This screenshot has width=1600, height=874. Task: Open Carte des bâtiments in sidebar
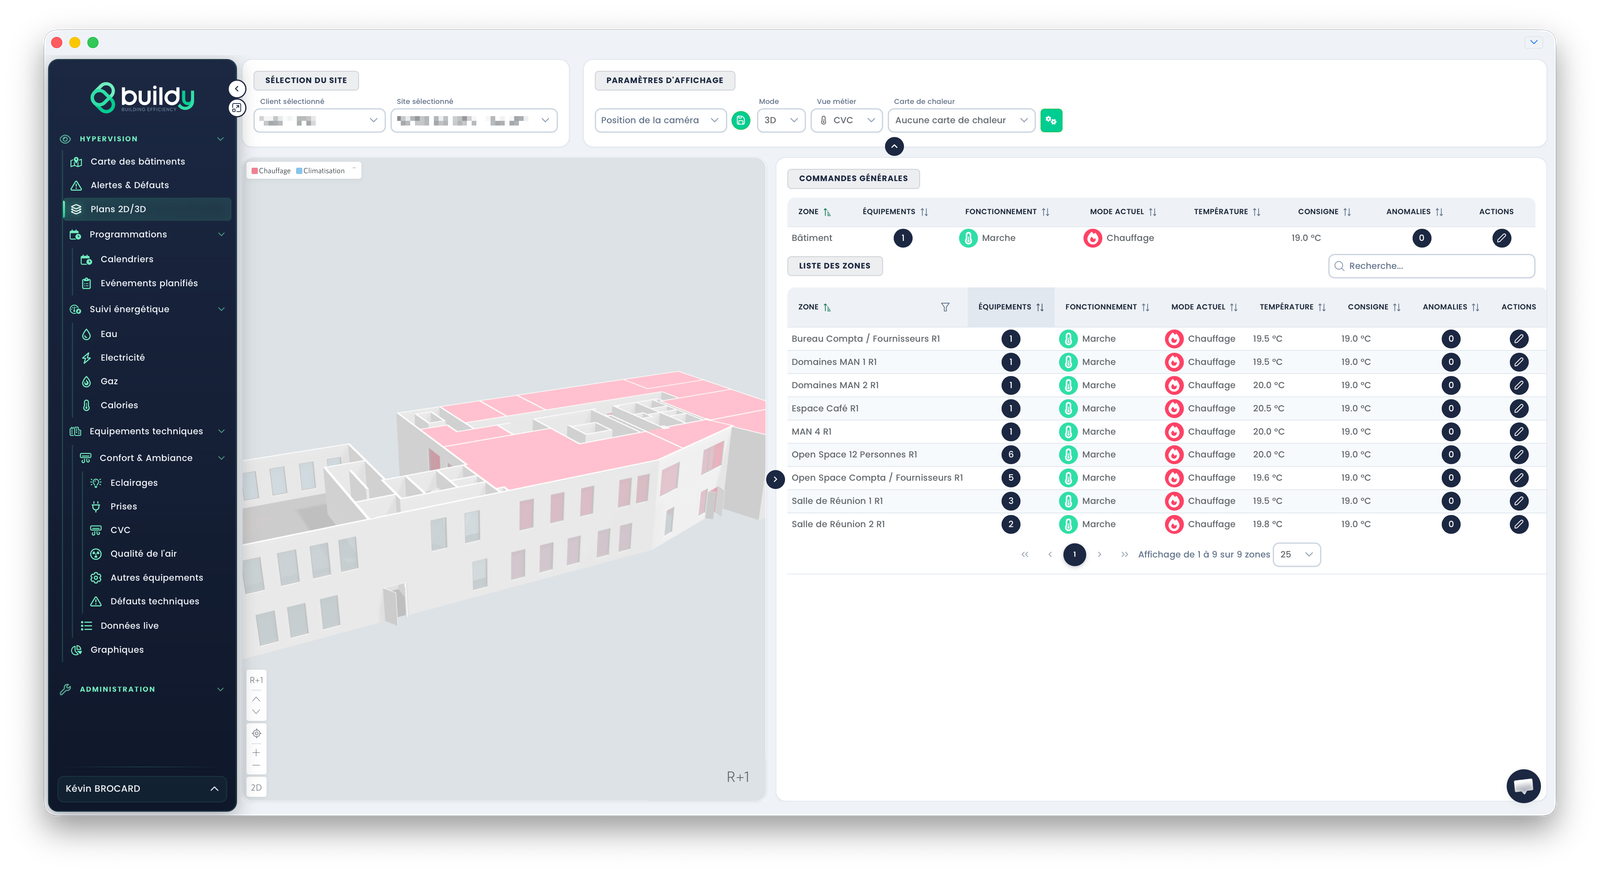138,161
